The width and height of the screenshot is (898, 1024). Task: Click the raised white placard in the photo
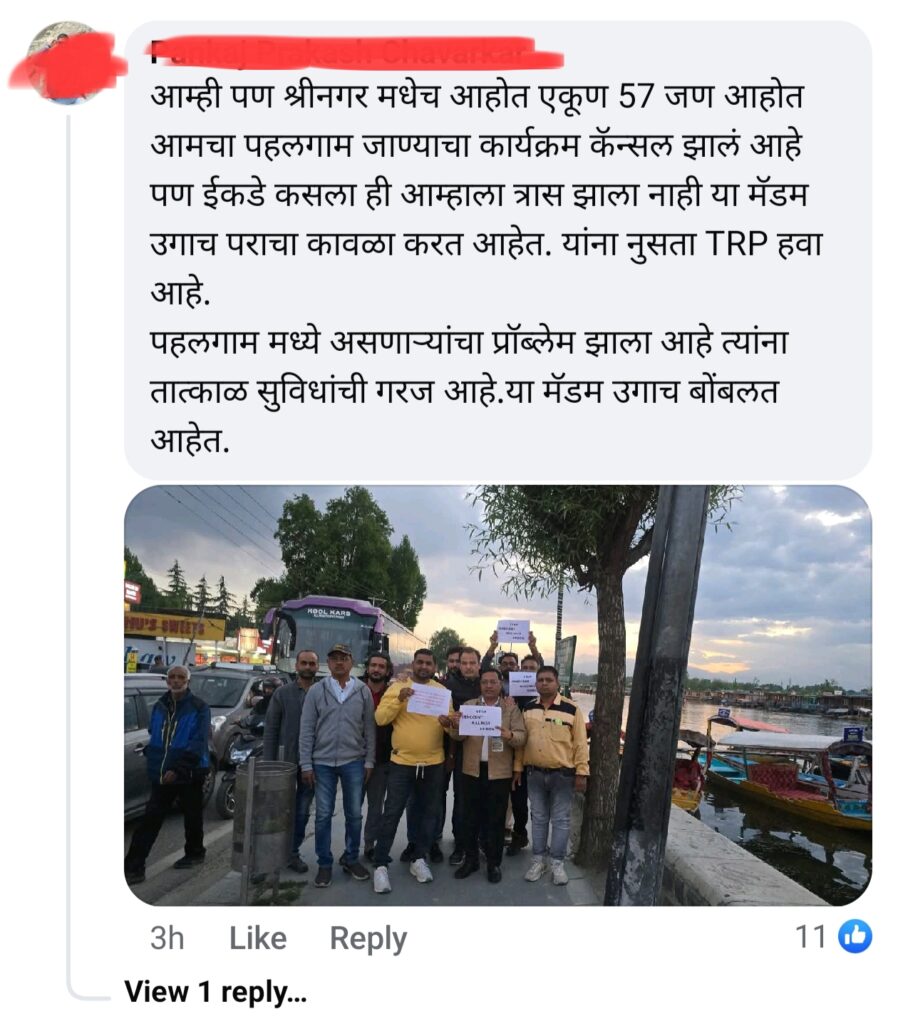click(513, 632)
